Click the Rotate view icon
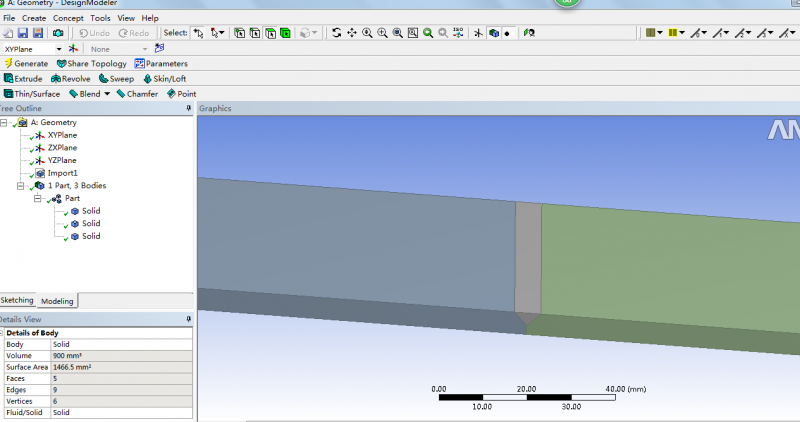The width and height of the screenshot is (800, 422). pos(336,33)
